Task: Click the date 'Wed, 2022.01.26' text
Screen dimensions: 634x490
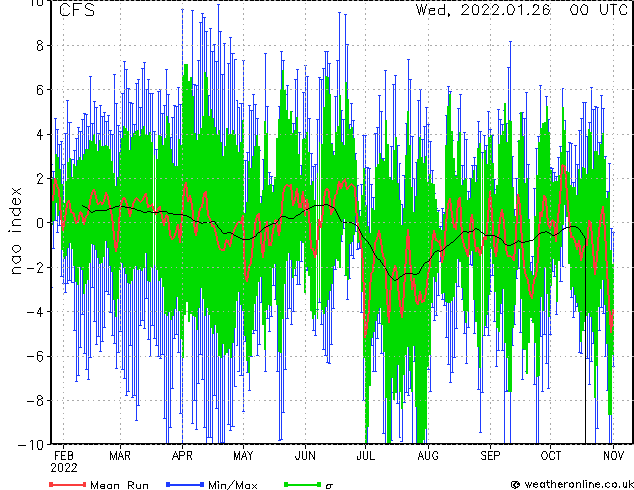Action: point(483,10)
